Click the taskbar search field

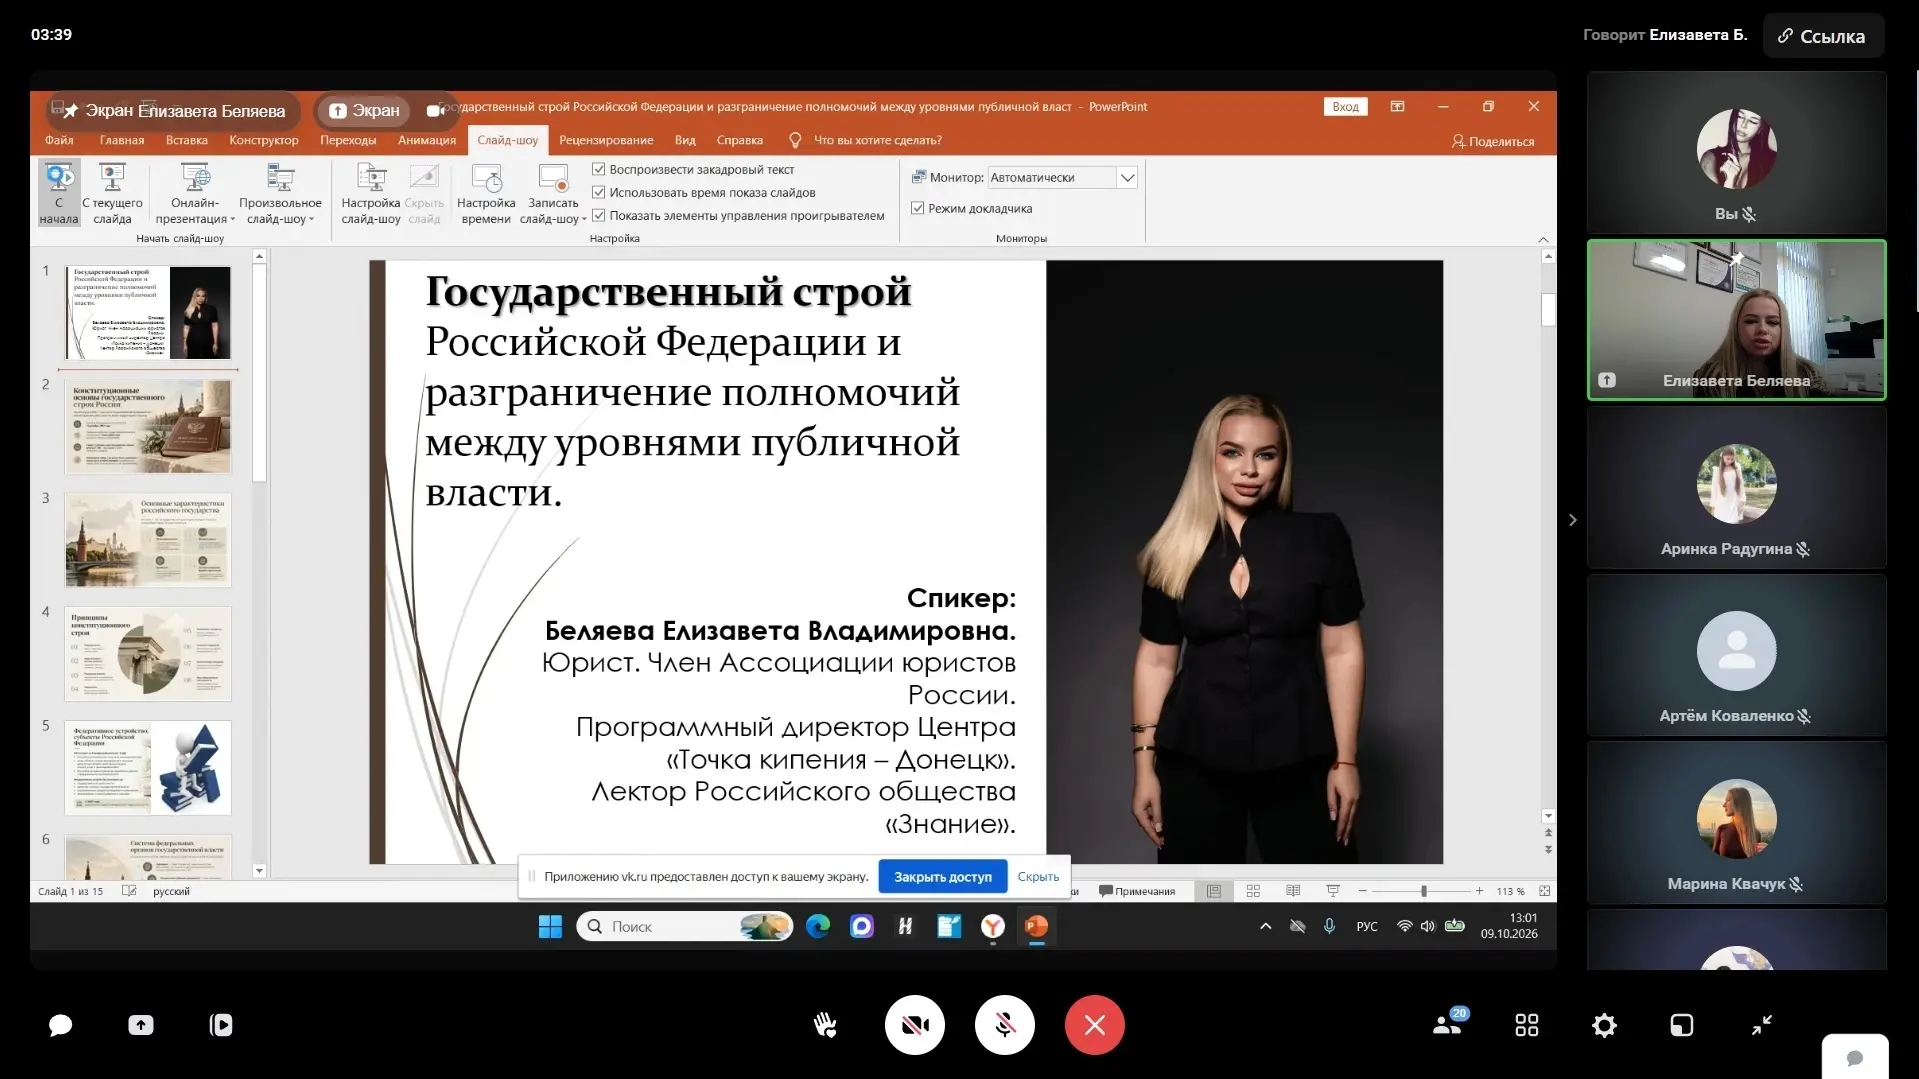tap(685, 927)
